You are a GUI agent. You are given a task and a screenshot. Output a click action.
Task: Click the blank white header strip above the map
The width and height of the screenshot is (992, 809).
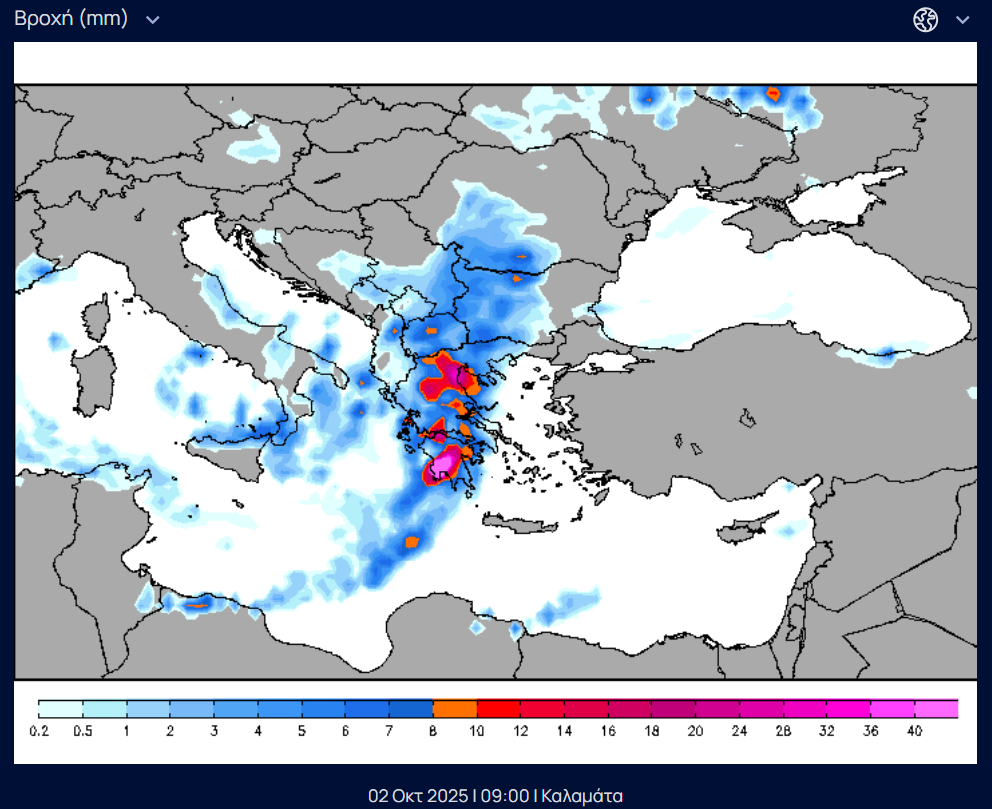[x=495, y=62]
